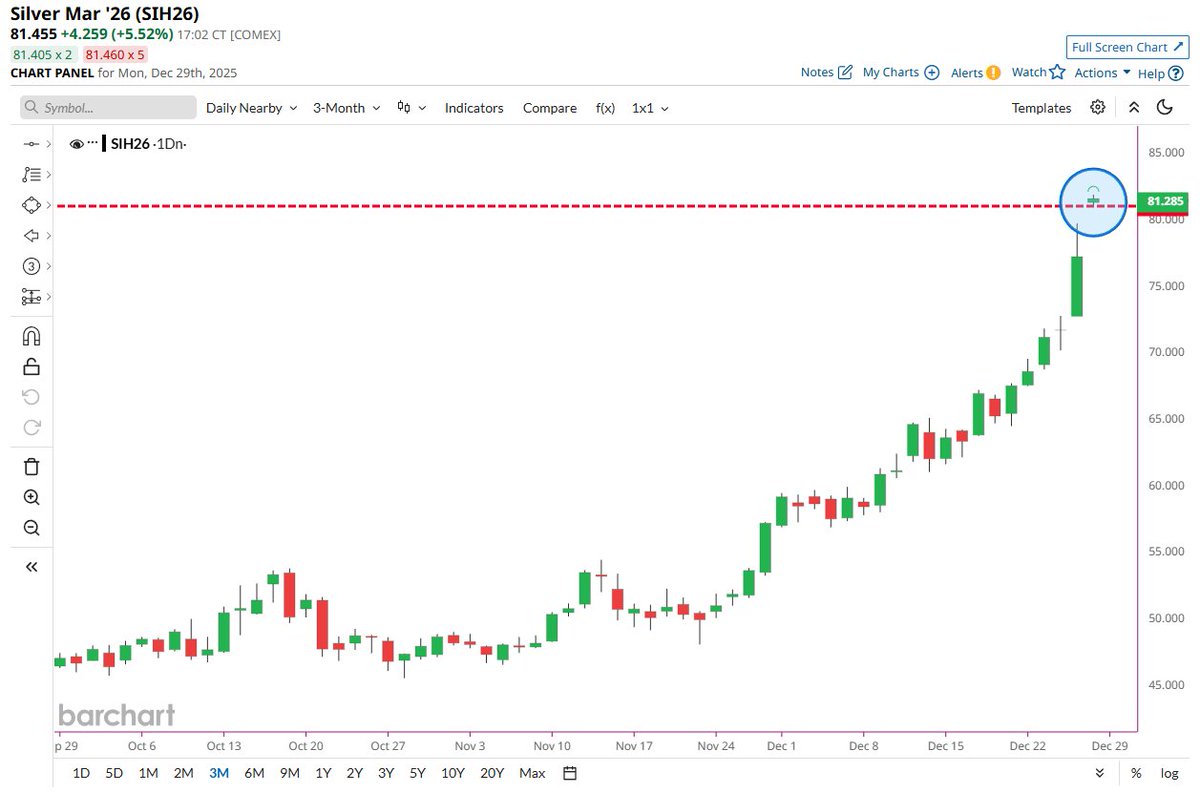This screenshot has width=1200, height=793.
Task: Expand bottom panel with double down chevron
Action: 1100,773
